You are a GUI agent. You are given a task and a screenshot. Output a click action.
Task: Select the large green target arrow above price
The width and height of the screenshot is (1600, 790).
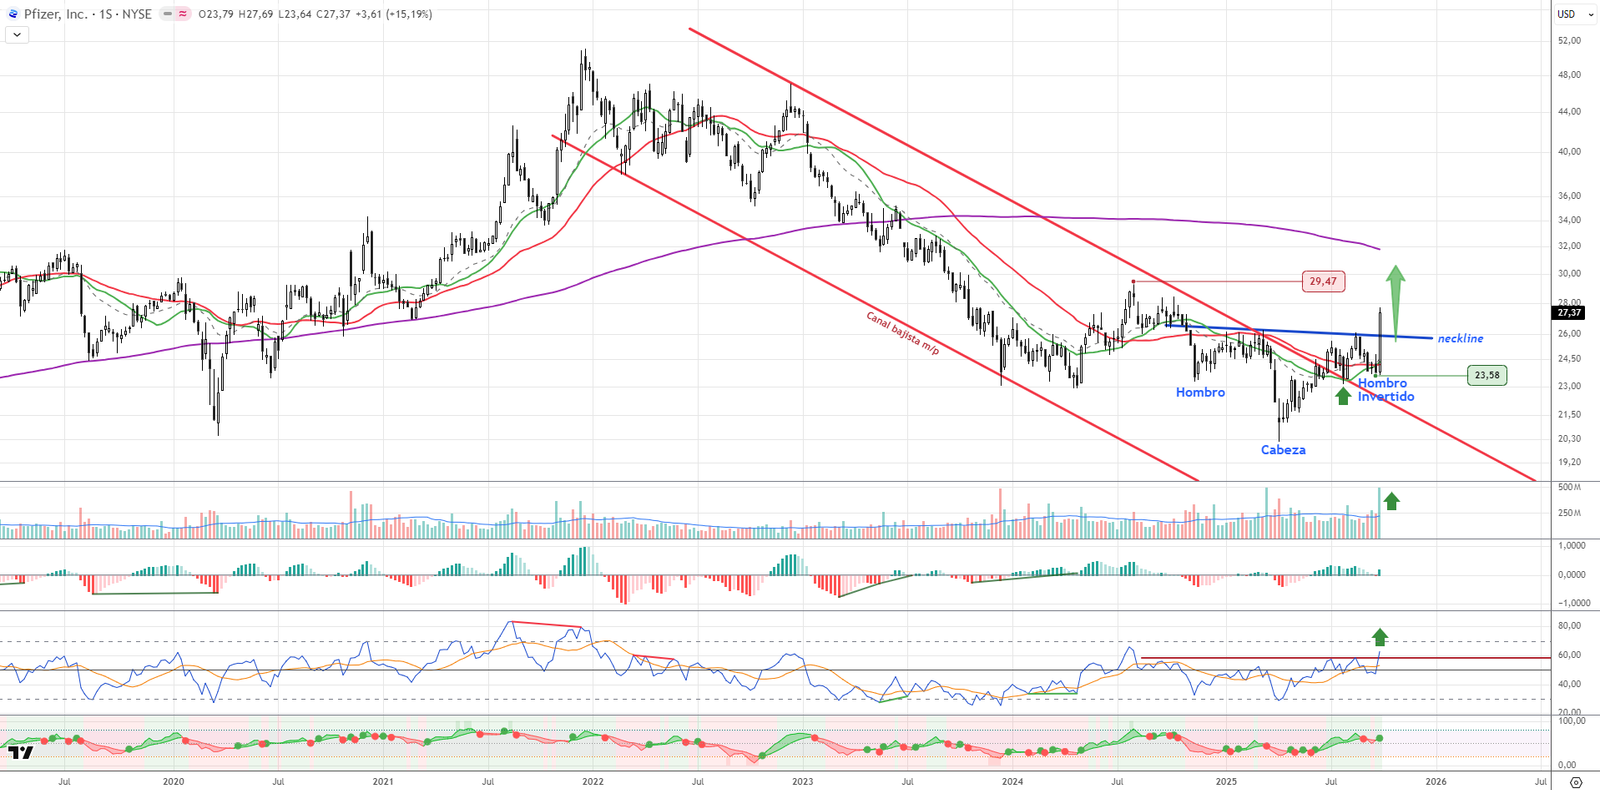[x=1395, y=301]
